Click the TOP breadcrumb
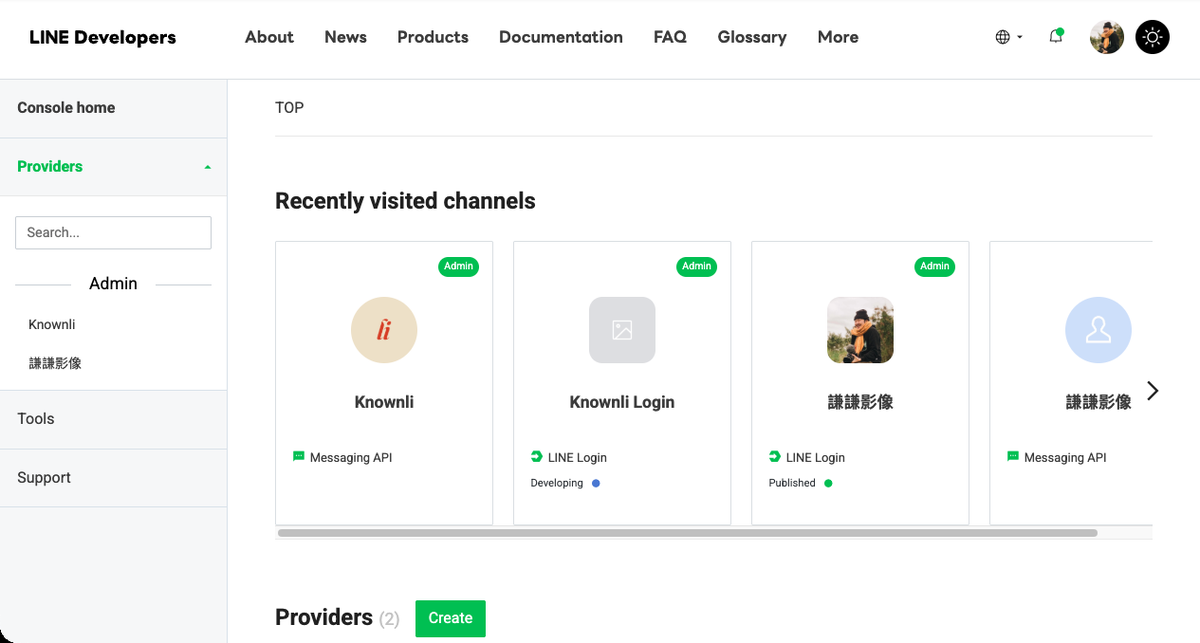Screen dimensions: 1200x643 point(289,107)
